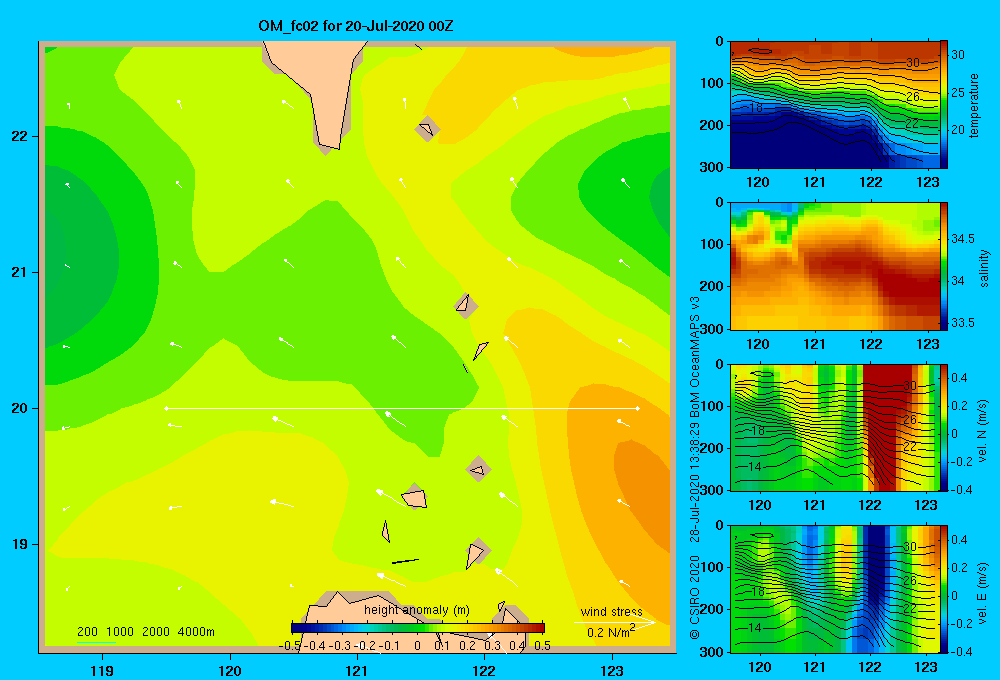This screenshot has width=1000, height=680.
Task: Click latitude tick label 19 on main map
Action: pyautogui.click(x=20, y=544)
